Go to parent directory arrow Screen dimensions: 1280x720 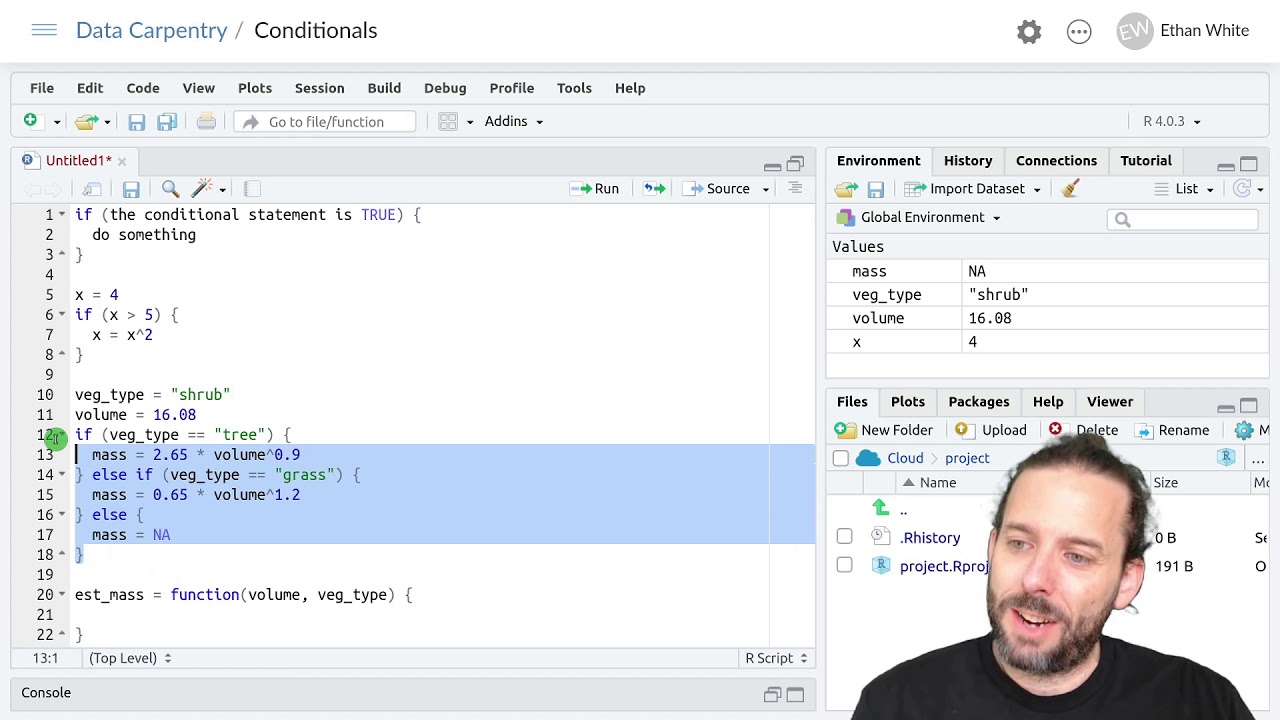[x=880, y=508]
